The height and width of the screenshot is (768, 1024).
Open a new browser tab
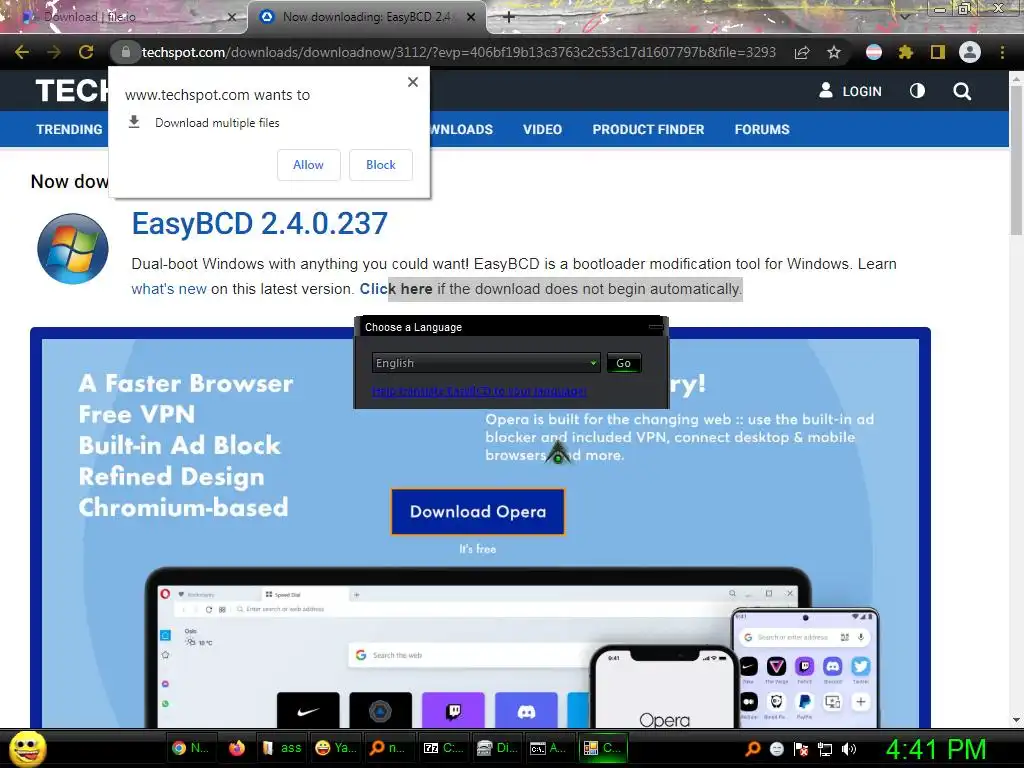[x=509, y=17]
